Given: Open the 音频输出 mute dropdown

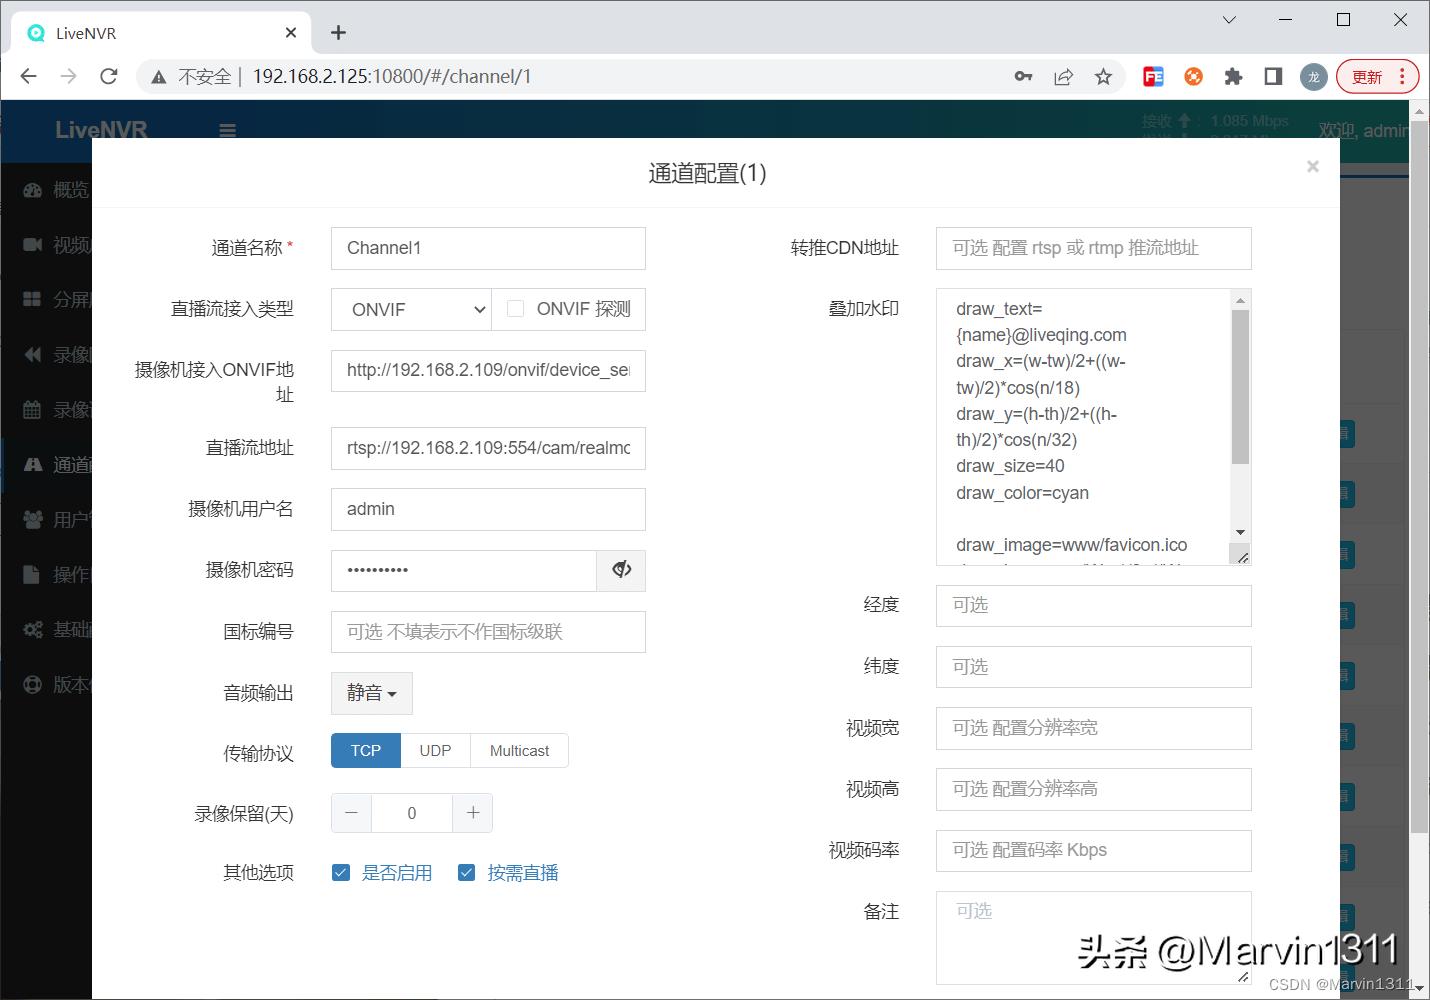Looking at the screenshot, I should (x=371, y=693).
